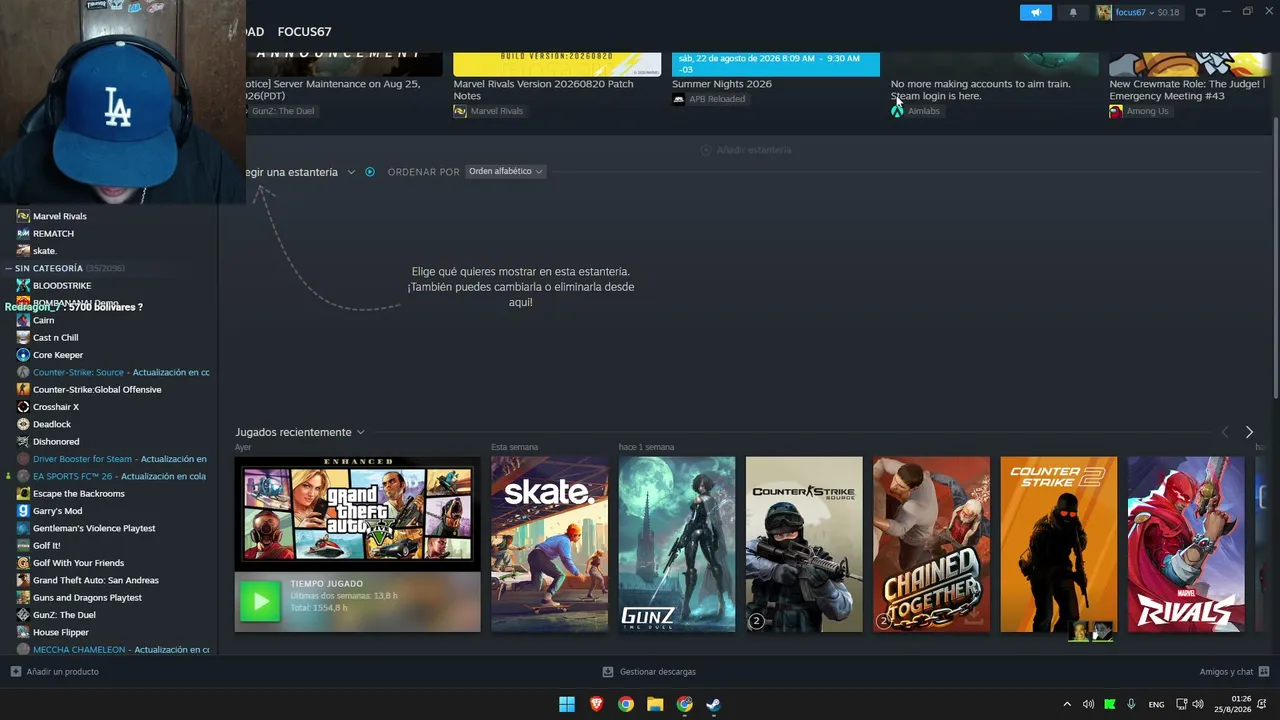Click the Crosshair X game icon
Image resolution: width=1280 pixels, height=720 pixels.
tap(23, 407)
